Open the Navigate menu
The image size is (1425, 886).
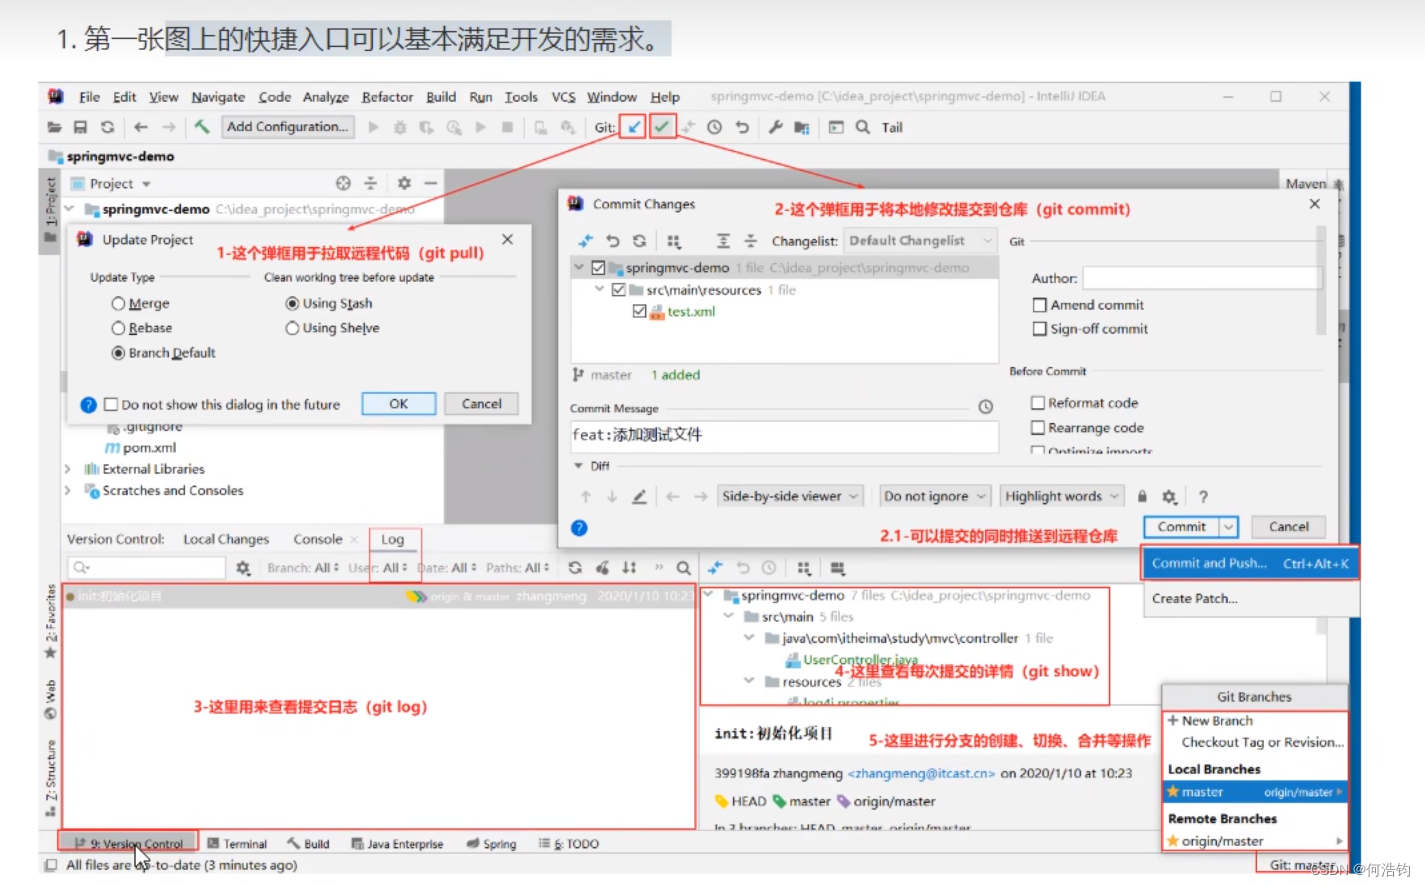(218, 97)
